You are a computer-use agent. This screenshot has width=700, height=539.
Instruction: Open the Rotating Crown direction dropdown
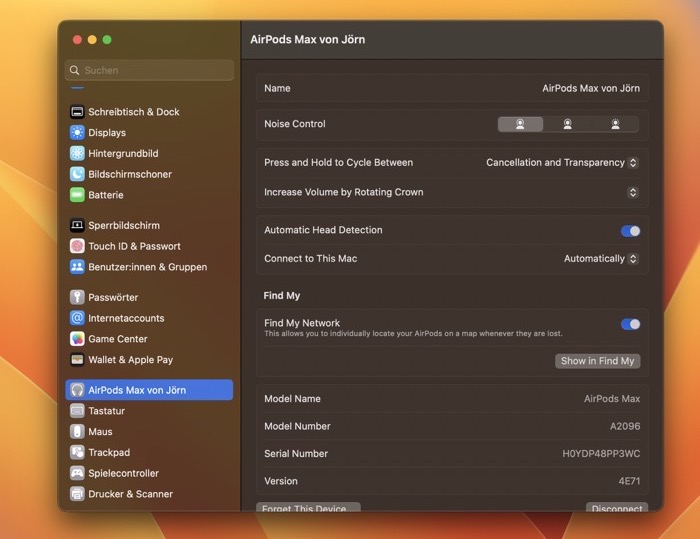coord(633,192)
